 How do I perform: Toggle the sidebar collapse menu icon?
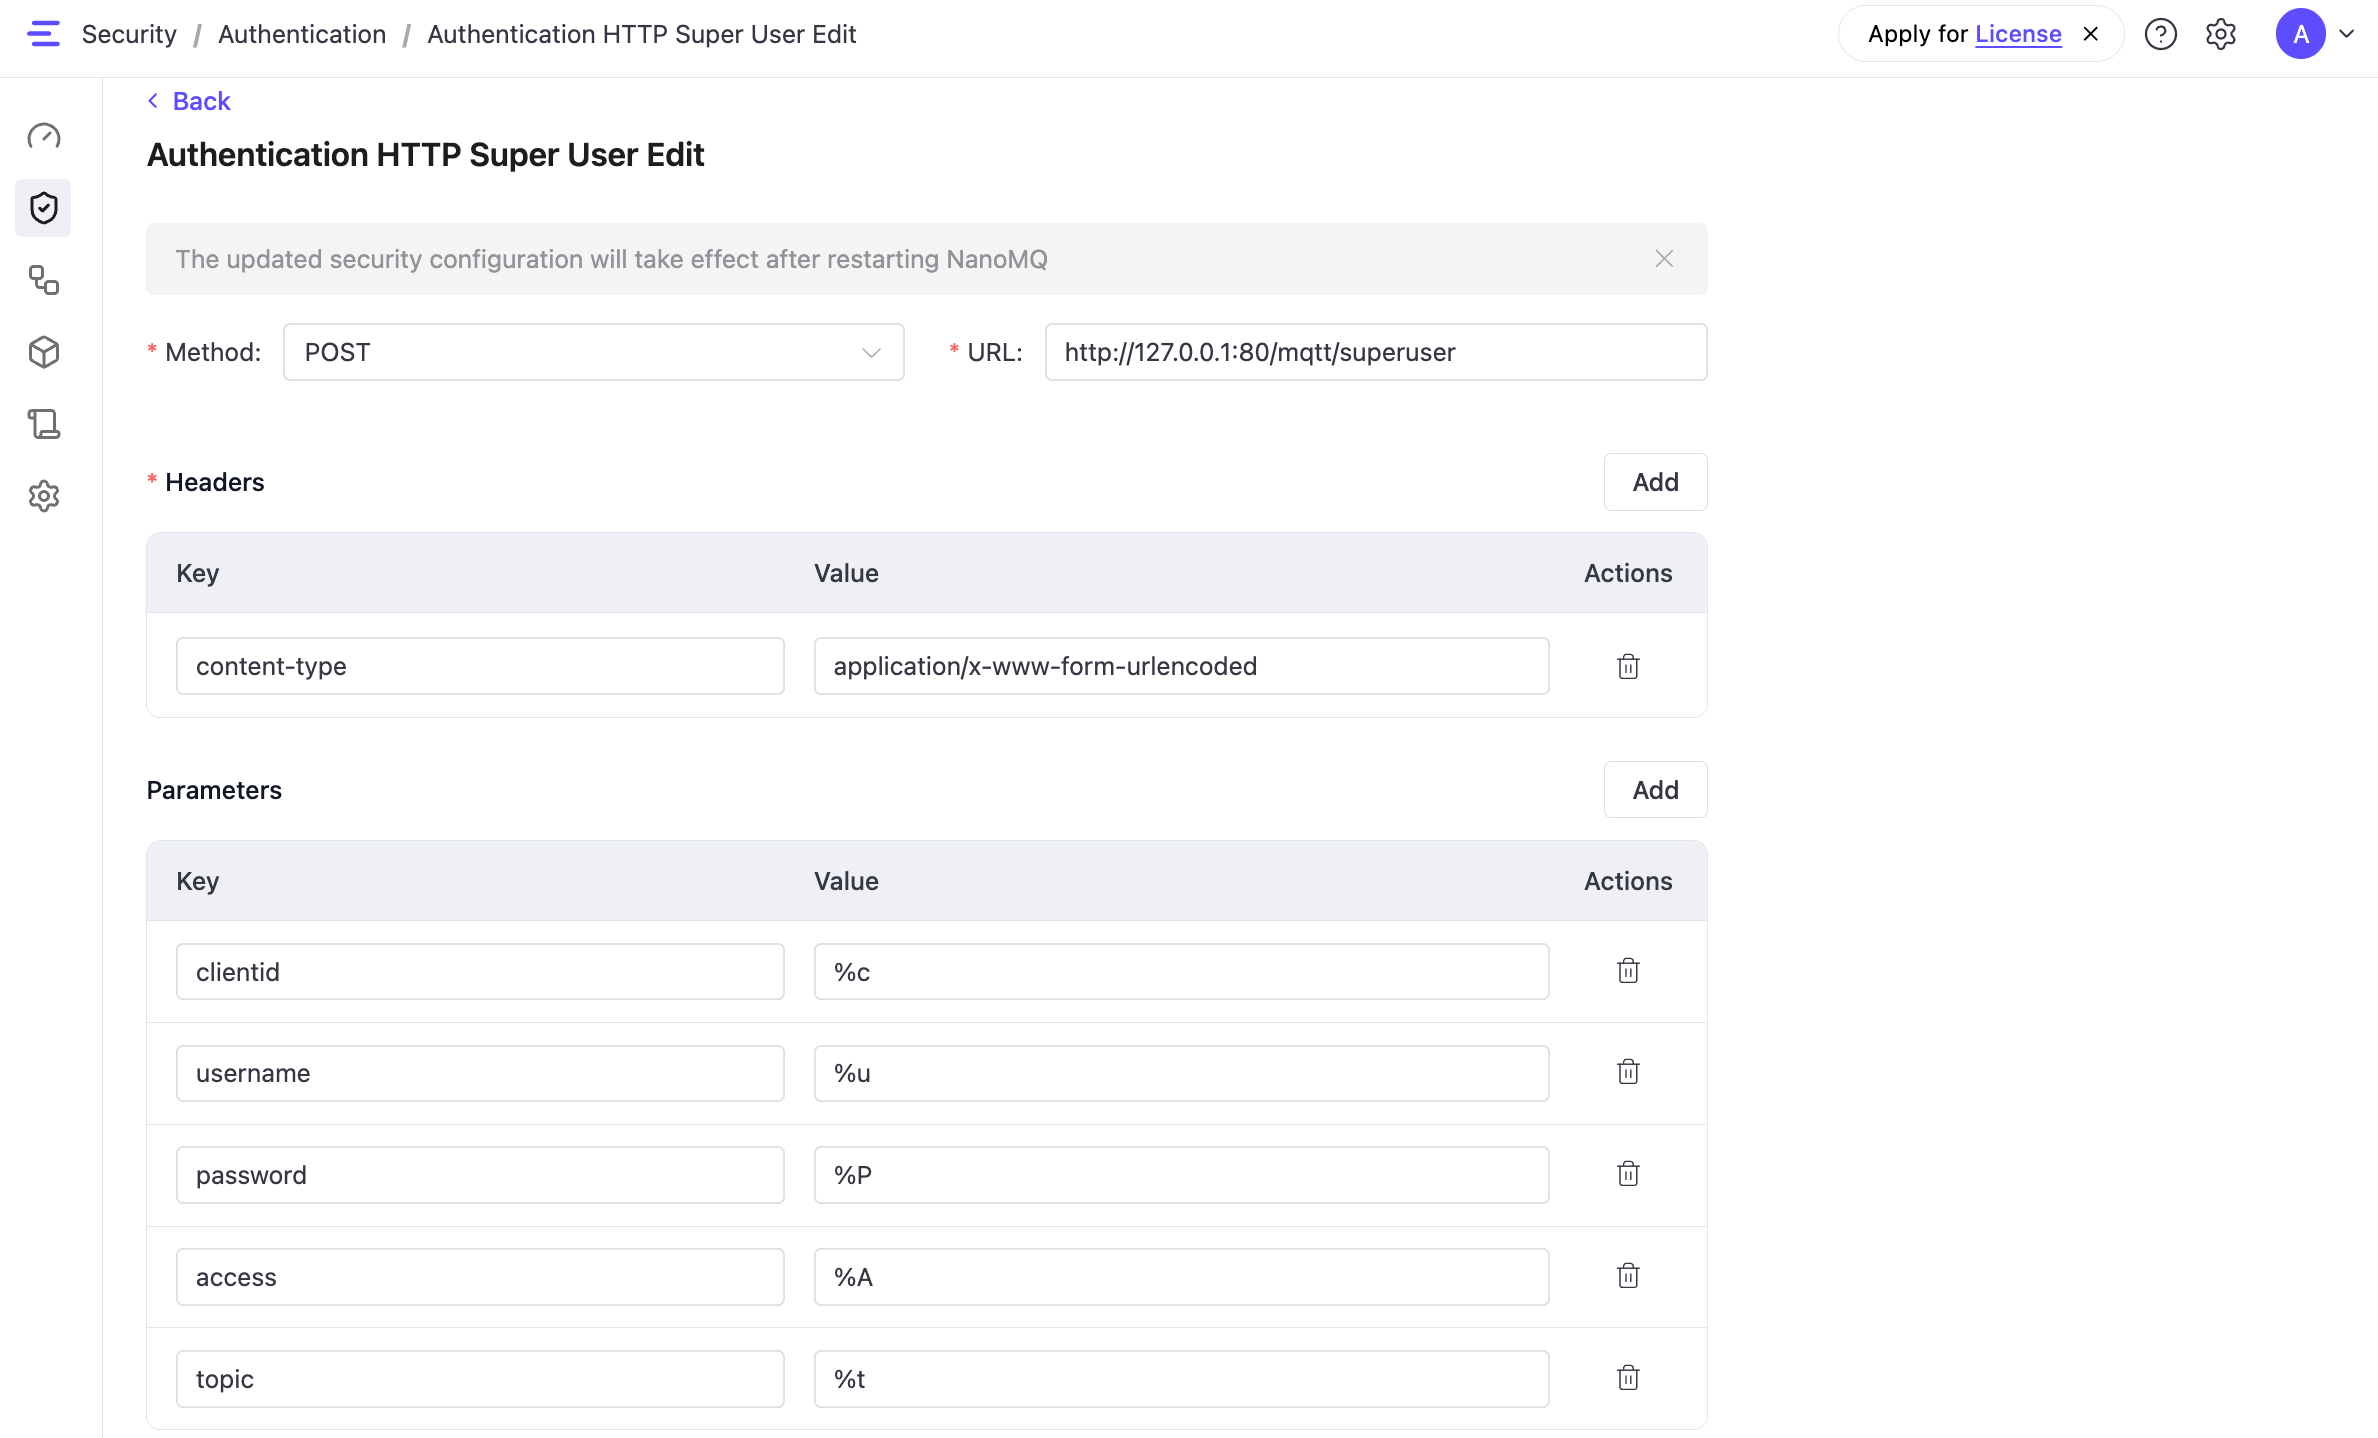coord(44,34)
